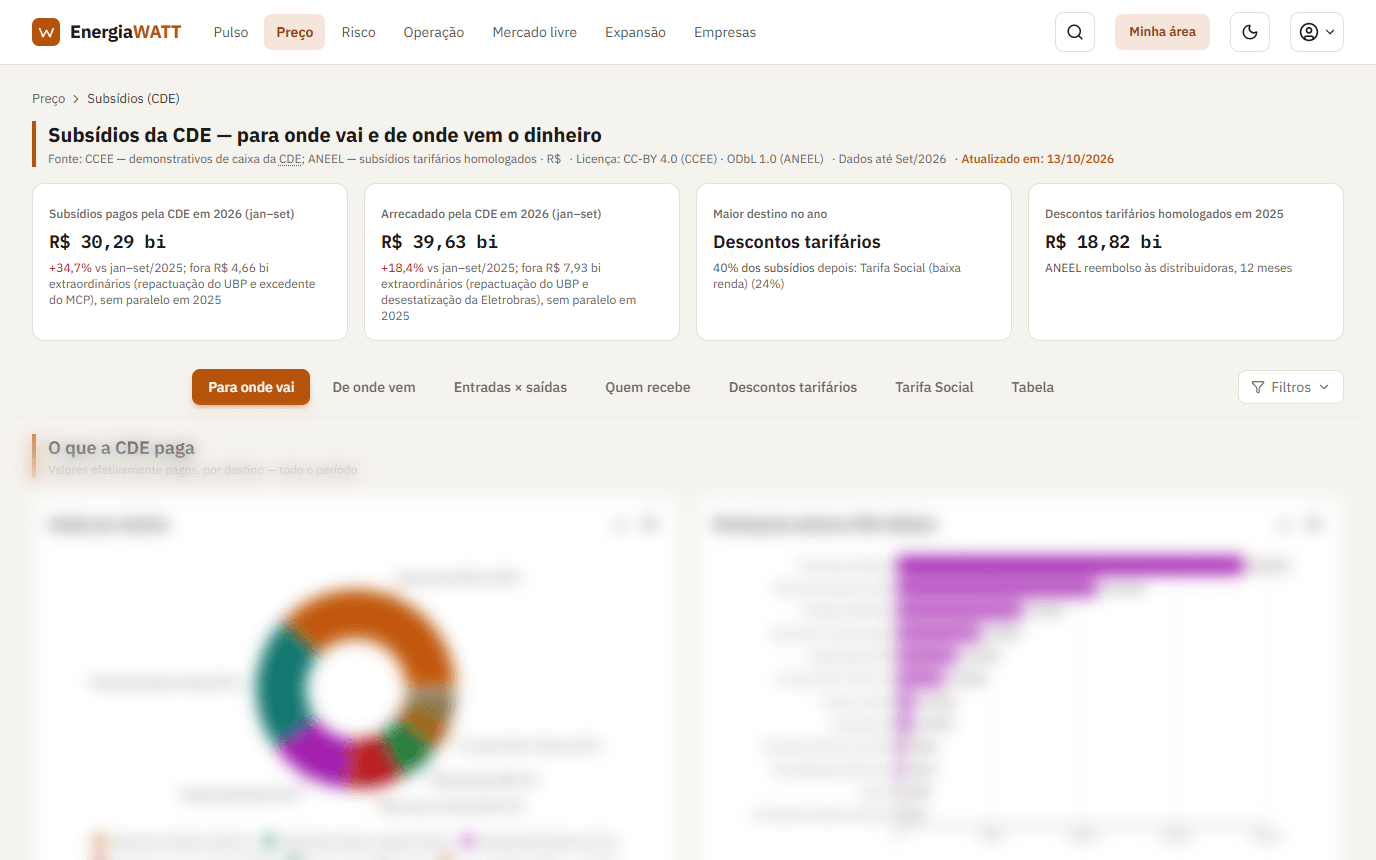Click the R$ 18,82 bi value
1376x860 pixels.
(x=1103, y=242)
